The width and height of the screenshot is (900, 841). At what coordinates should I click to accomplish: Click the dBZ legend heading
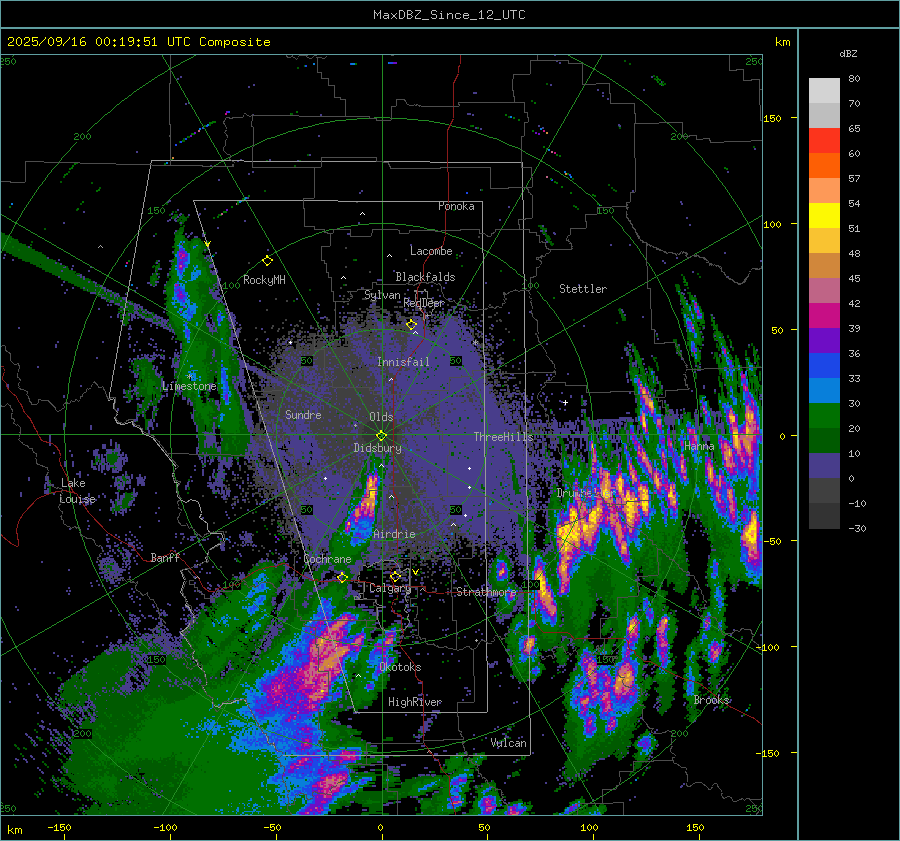(848, 53)
